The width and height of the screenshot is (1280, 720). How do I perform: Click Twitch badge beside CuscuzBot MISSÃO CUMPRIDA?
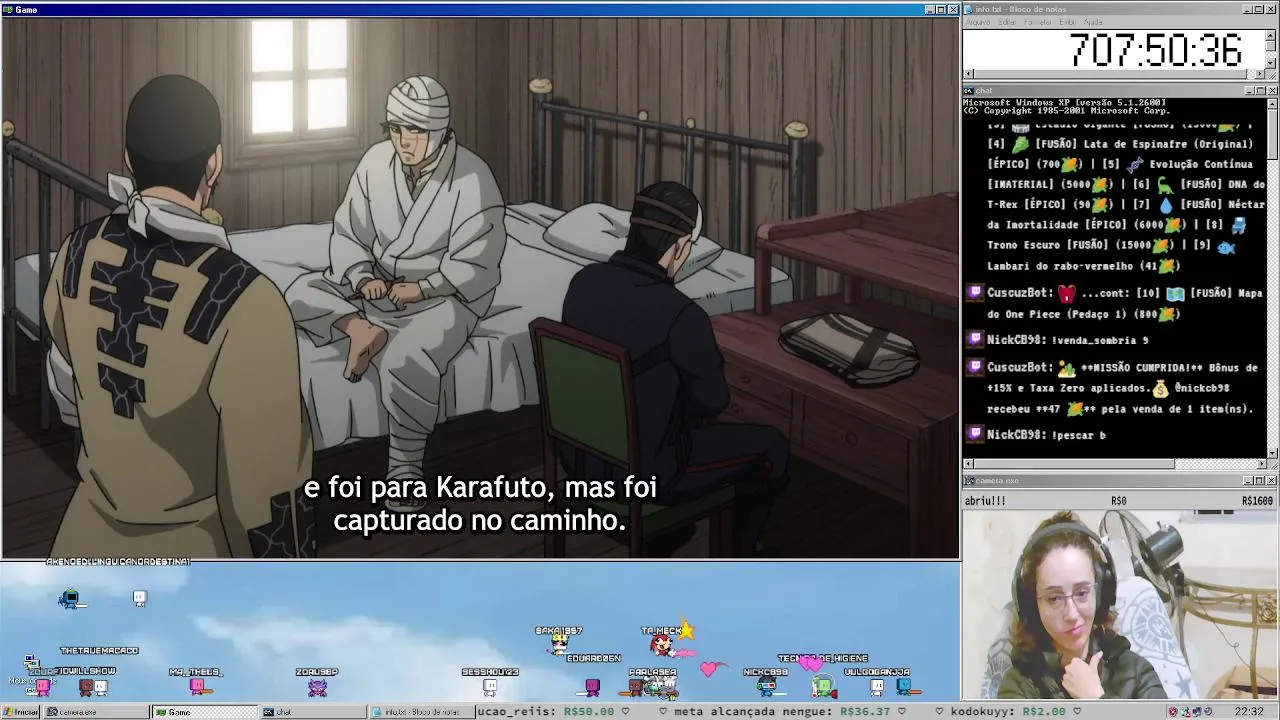pos(975,367)
